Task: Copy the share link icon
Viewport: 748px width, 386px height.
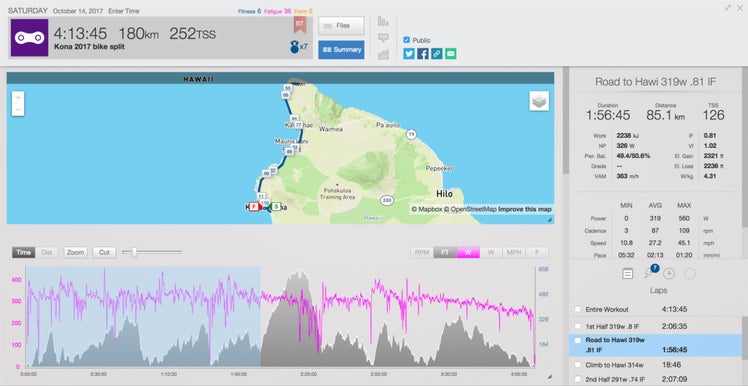Action: (436, 54)
